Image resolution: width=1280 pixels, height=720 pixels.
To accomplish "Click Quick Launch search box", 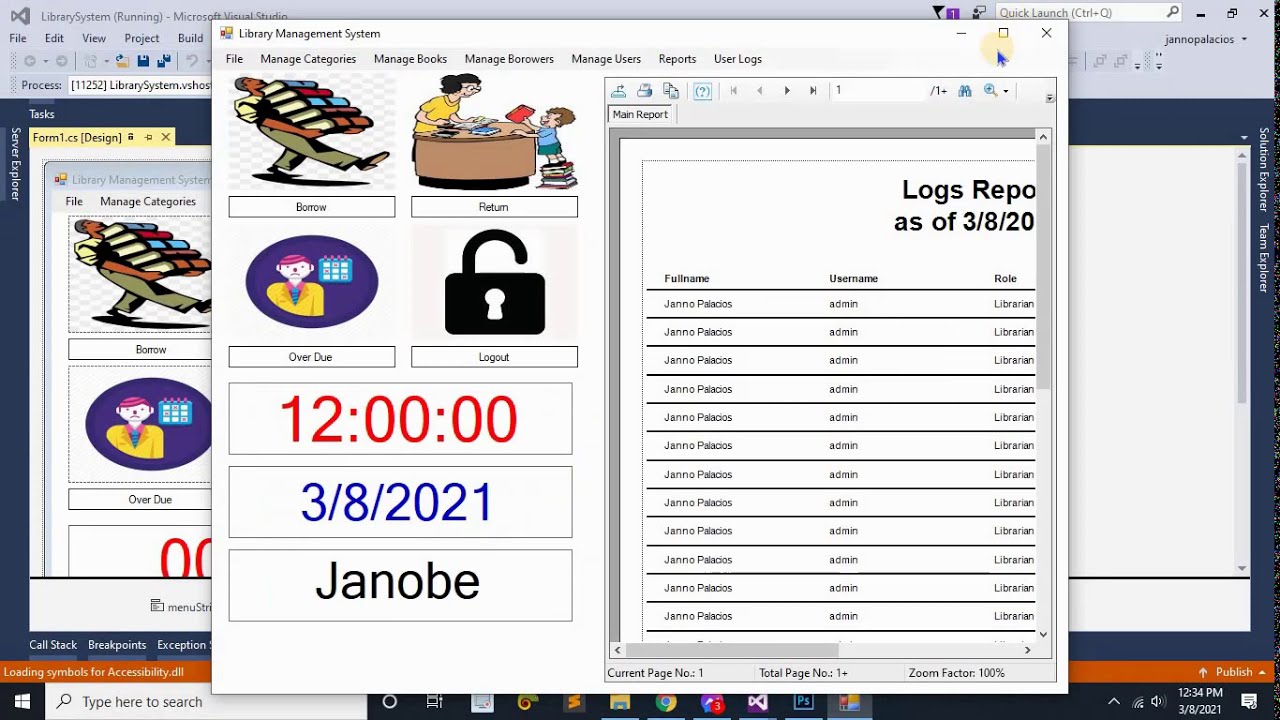I will (x=1090, y=13).
